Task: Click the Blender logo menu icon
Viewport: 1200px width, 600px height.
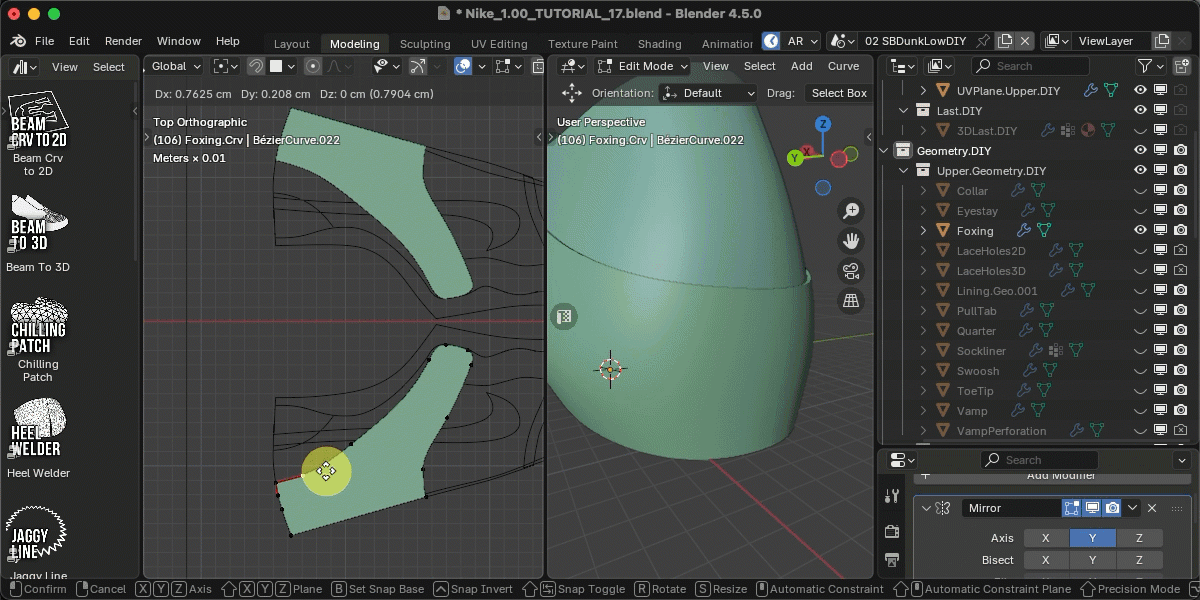Action: click(19, 41)
